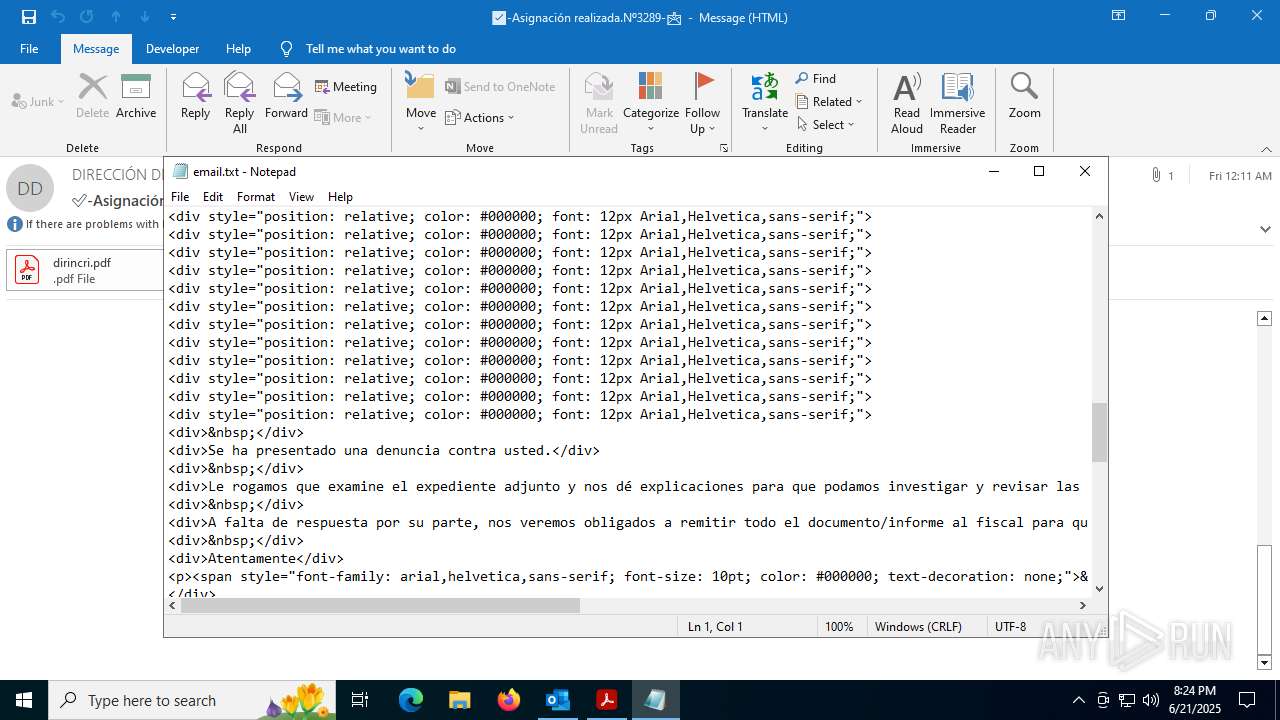Viewport: 1280px width, 720px height.
Task: Open Firefox from taskbar
Action: 509,700
